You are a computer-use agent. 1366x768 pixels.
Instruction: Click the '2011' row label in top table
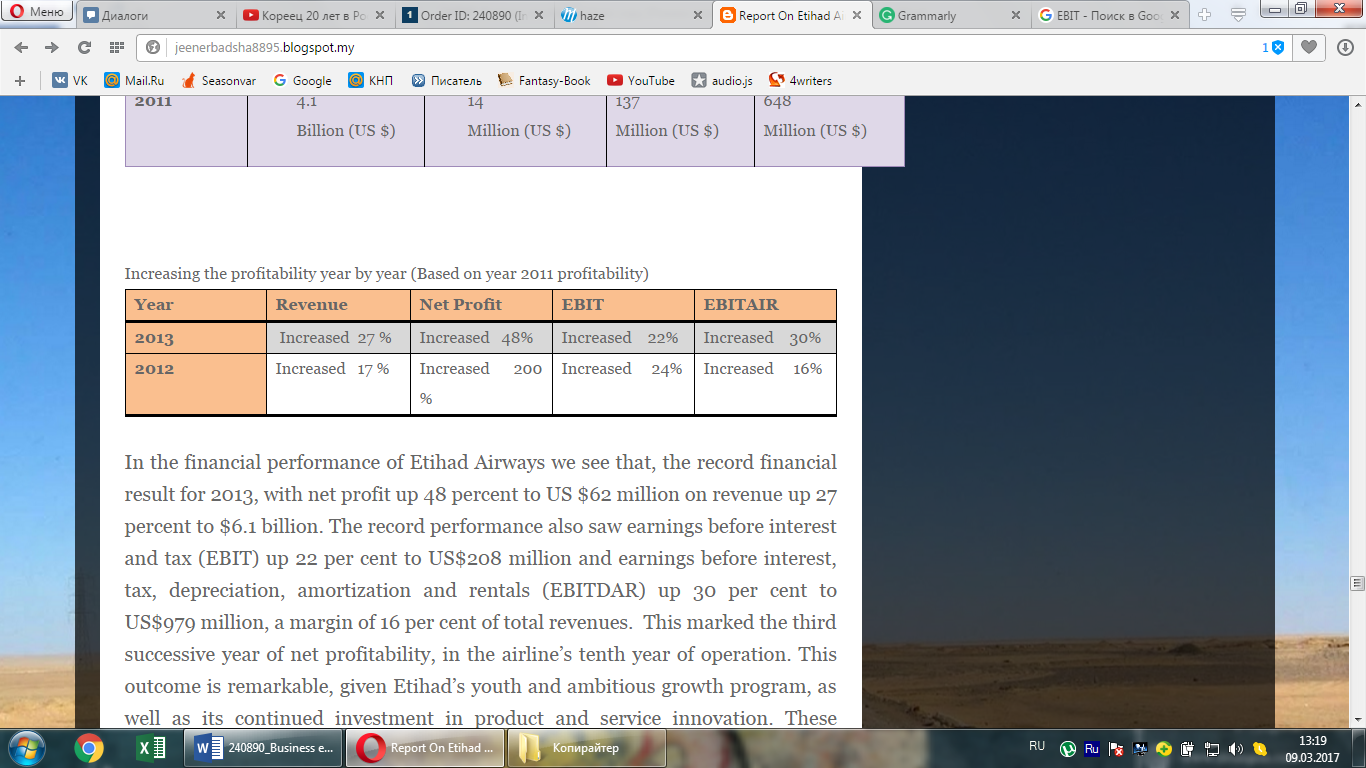tap(153, 101)
